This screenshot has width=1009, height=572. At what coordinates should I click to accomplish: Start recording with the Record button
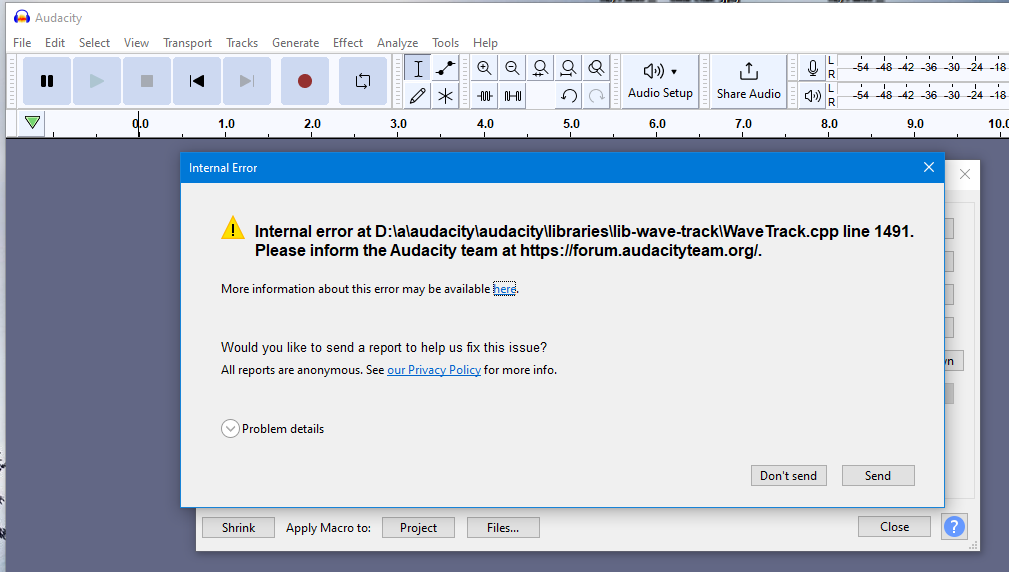click(305, 81)
